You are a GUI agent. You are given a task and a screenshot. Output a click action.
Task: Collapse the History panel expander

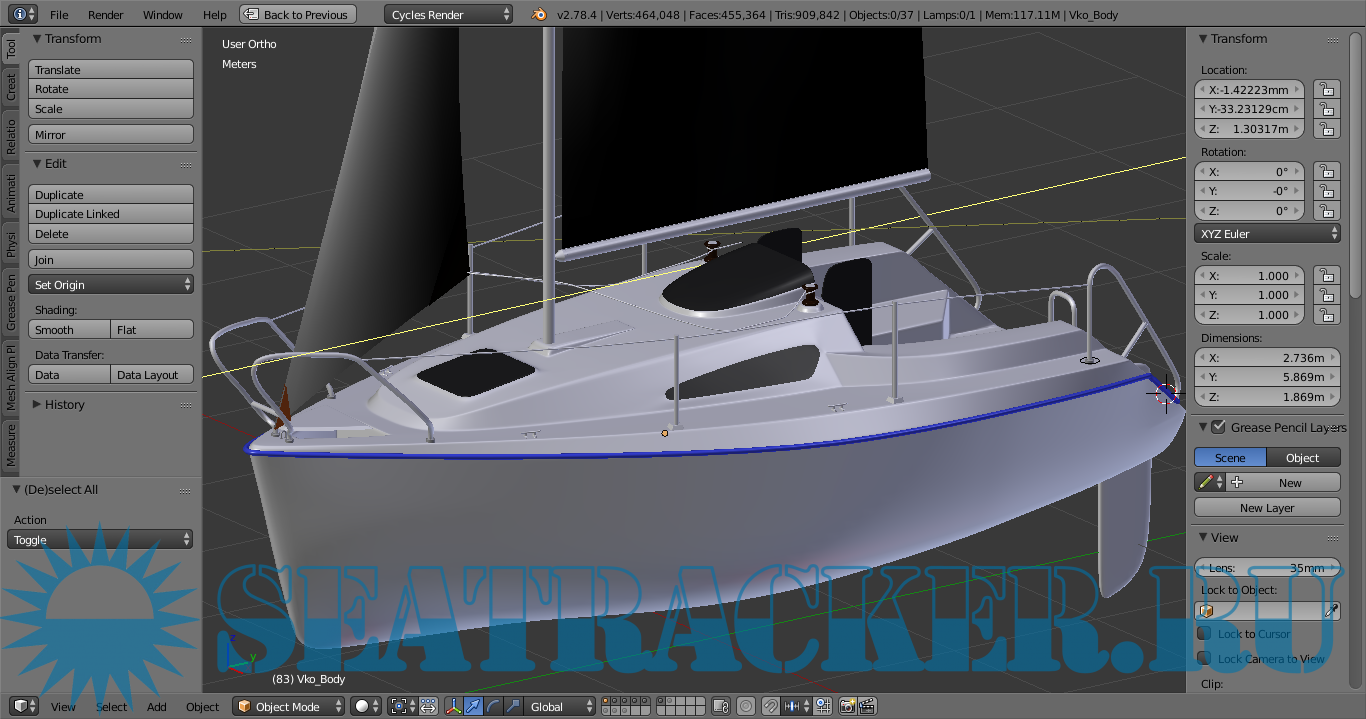(37, 405)
